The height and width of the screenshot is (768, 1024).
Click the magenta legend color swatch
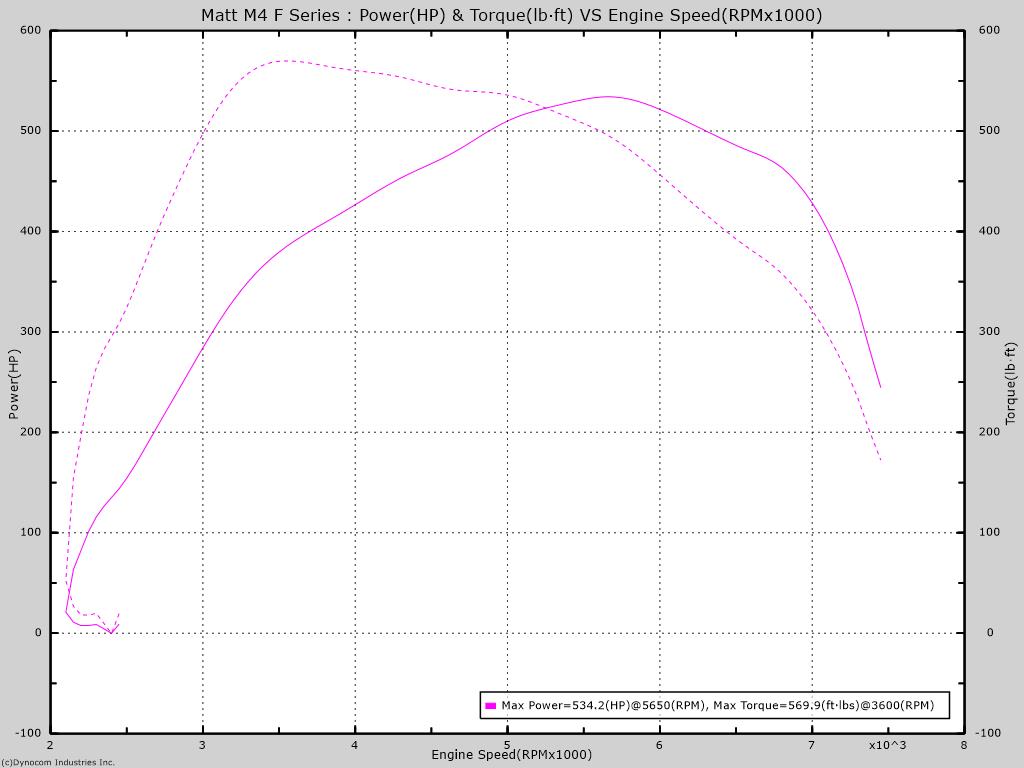(x=491, y=706)
